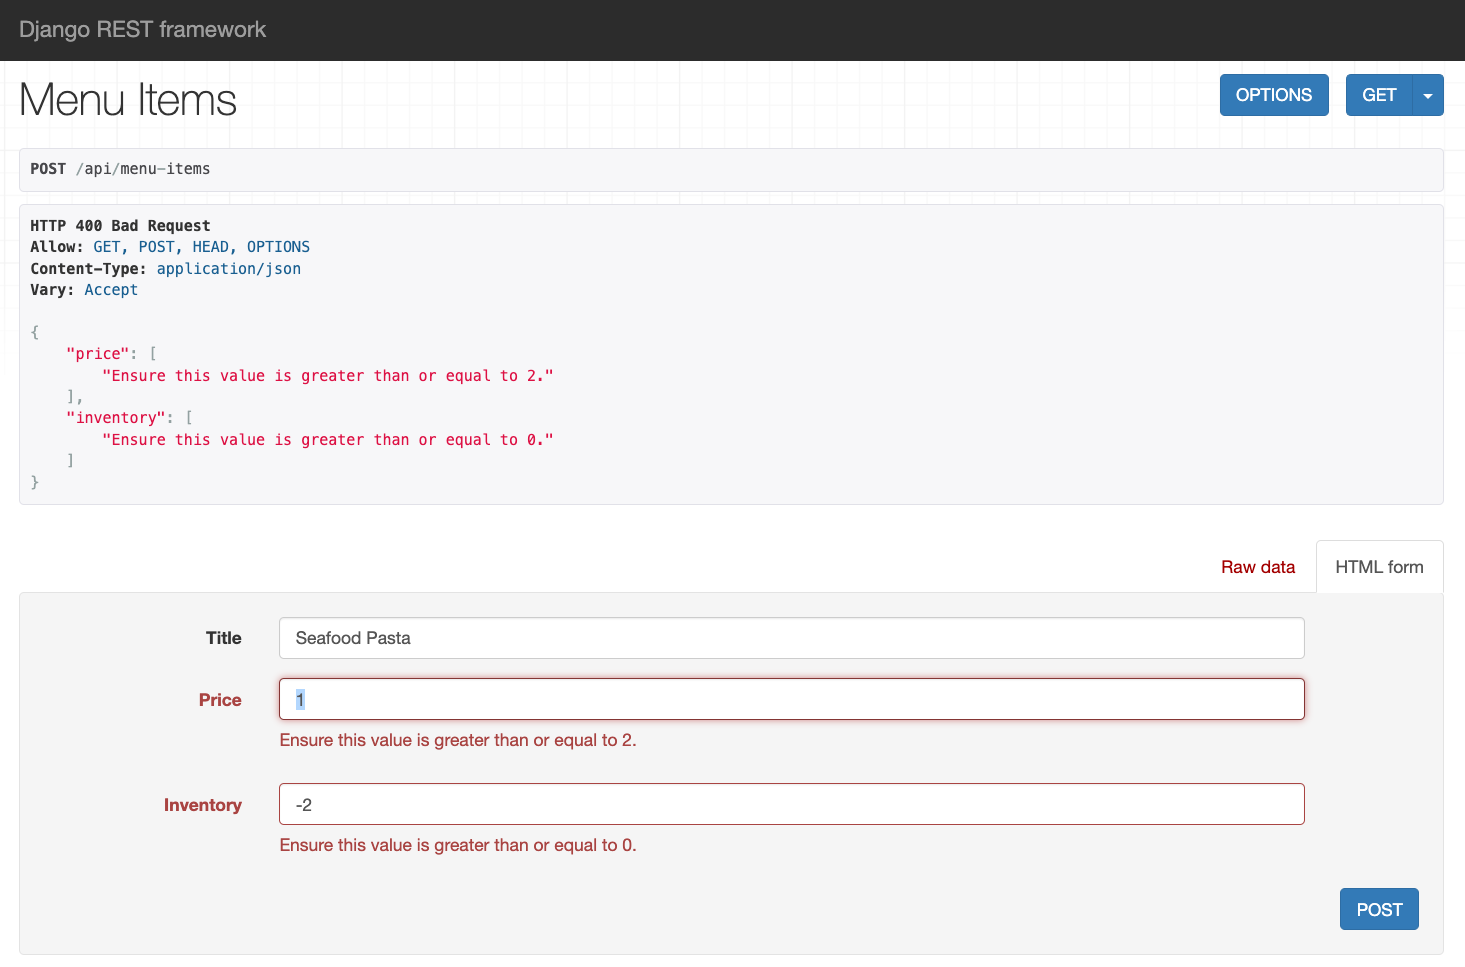
Task: Click the Title input containing Seafood Pasta
Action: coord(791,638)
